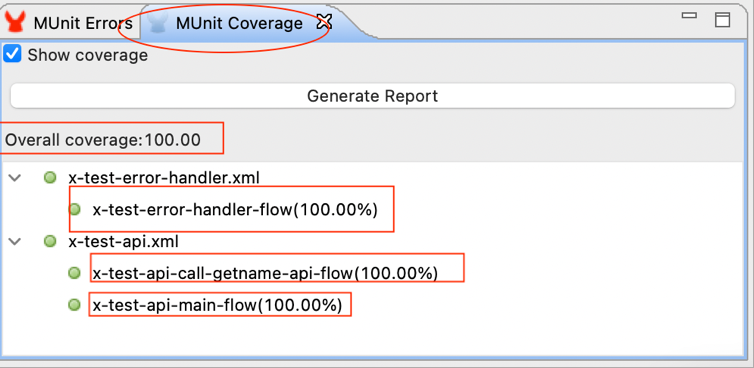Select x-test-api-call-getname-api-flow(100.00%) item

coord(265,273)
